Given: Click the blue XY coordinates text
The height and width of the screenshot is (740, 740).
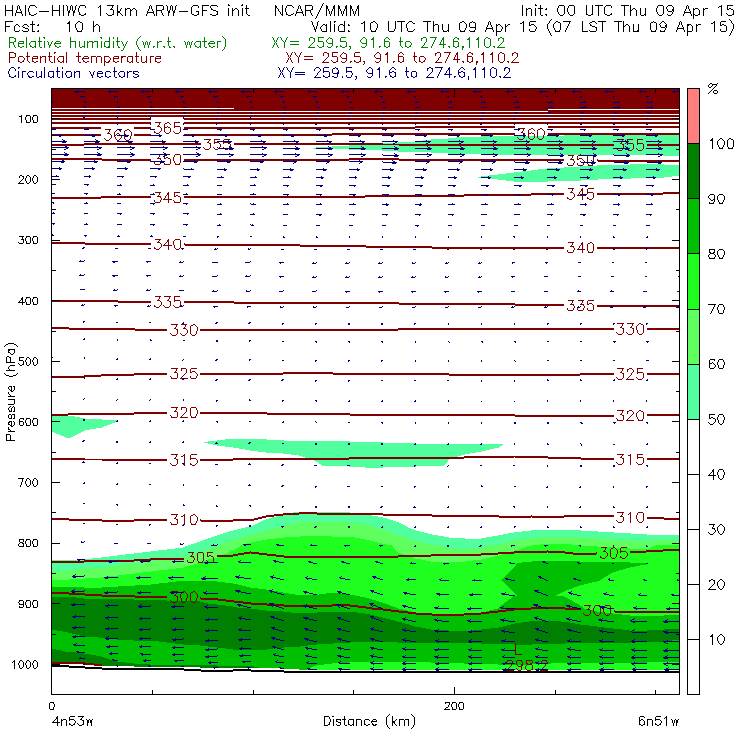Looking at the screenshot, I should coord(394,73).
